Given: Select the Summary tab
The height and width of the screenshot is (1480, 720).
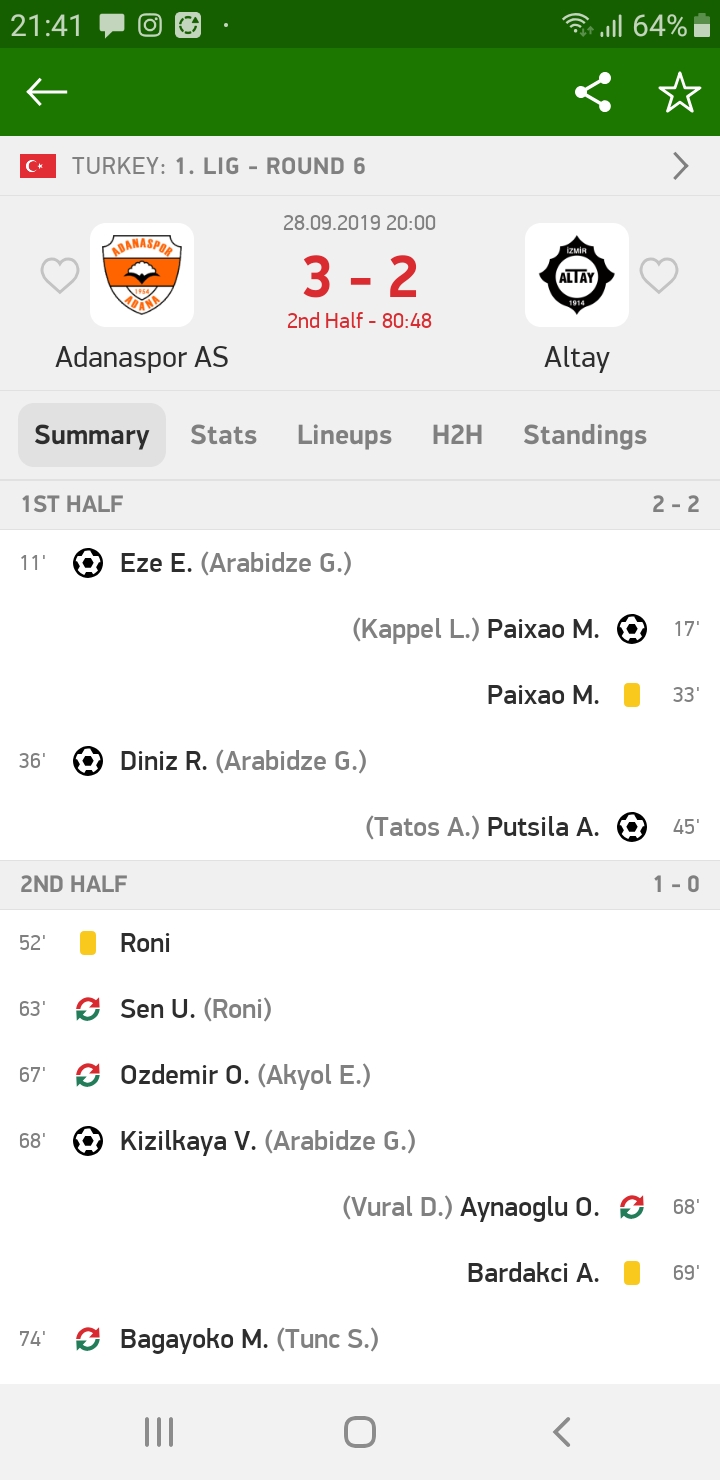Looking at the screenshot, I should (x=92, y=435).
